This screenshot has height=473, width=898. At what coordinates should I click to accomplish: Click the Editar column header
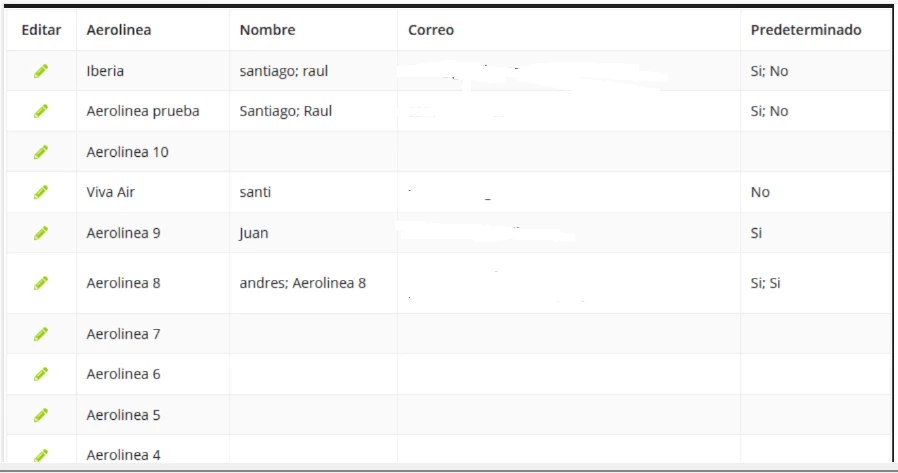pos(41,30)
